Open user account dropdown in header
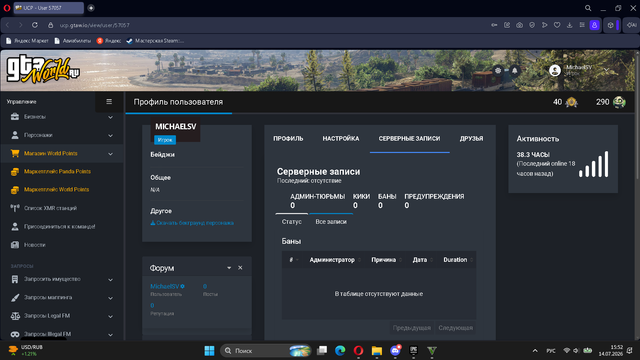This screenshot has height=360, width=640. [607, 70]
